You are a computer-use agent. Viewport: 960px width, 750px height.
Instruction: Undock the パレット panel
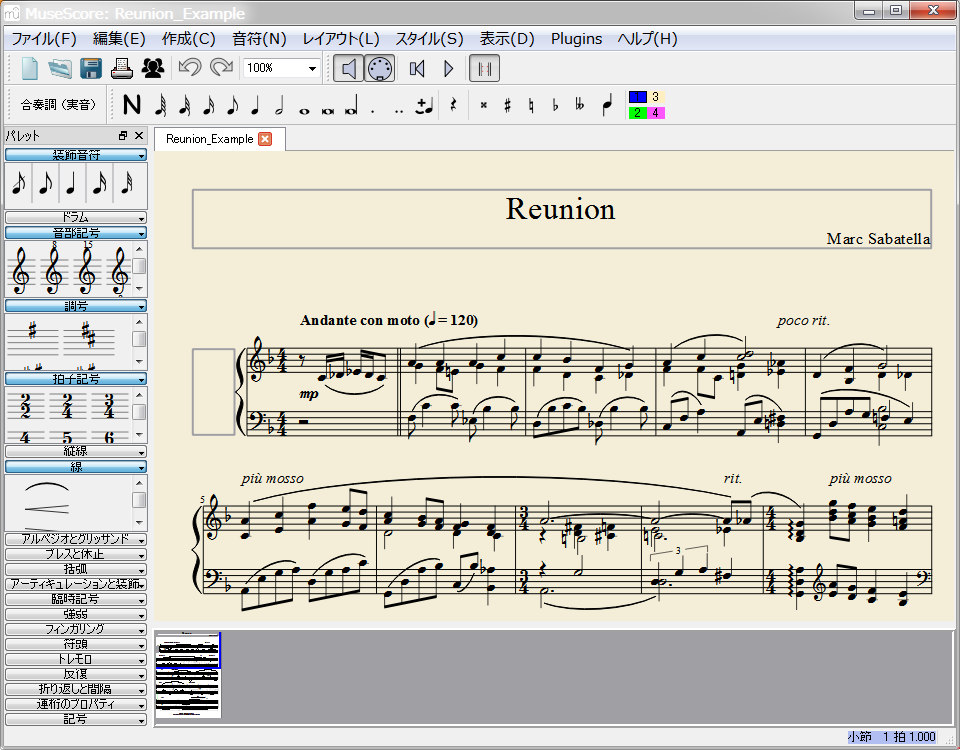(123, 135)
